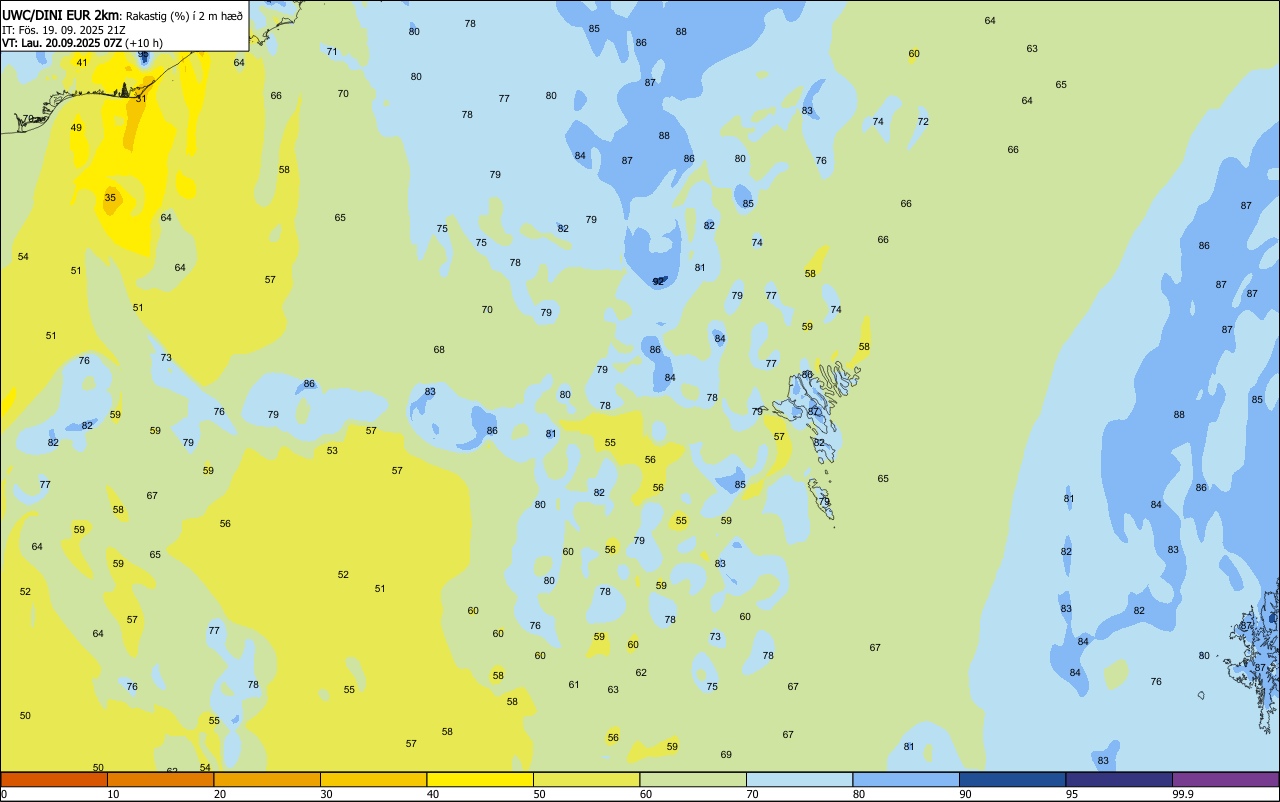
Task: Click the bright yellow 40–50 legend swatch
Action: pos(480,779)
